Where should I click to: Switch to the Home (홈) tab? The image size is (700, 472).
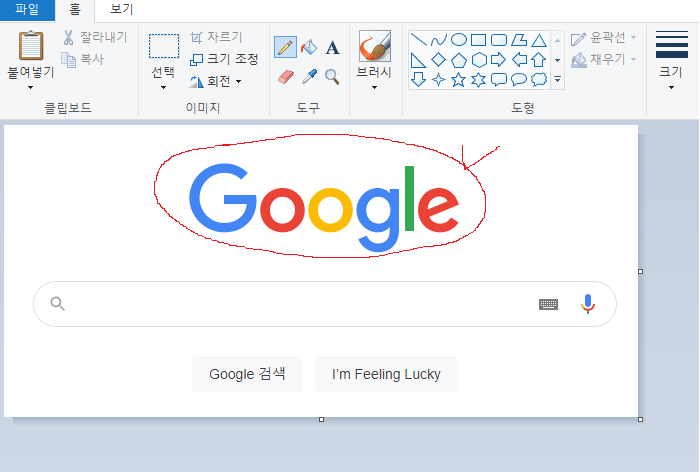75,10
